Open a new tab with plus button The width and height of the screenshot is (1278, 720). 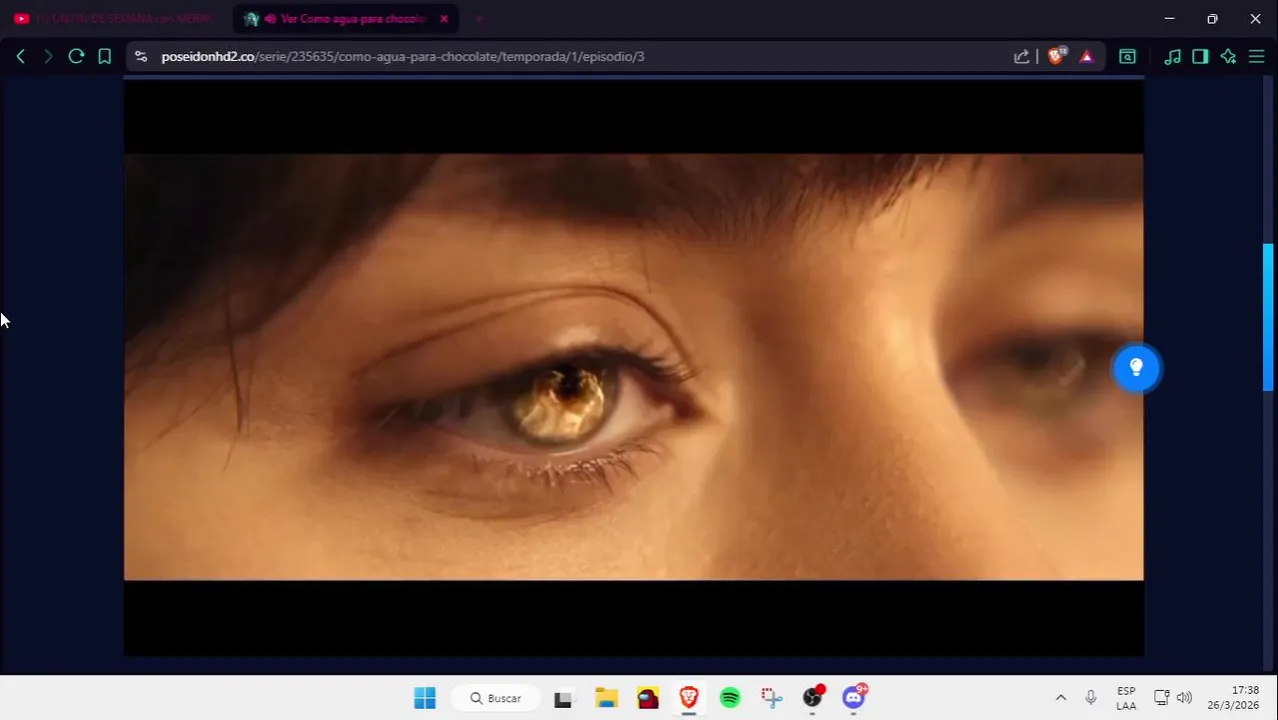(x=479, y=19)
